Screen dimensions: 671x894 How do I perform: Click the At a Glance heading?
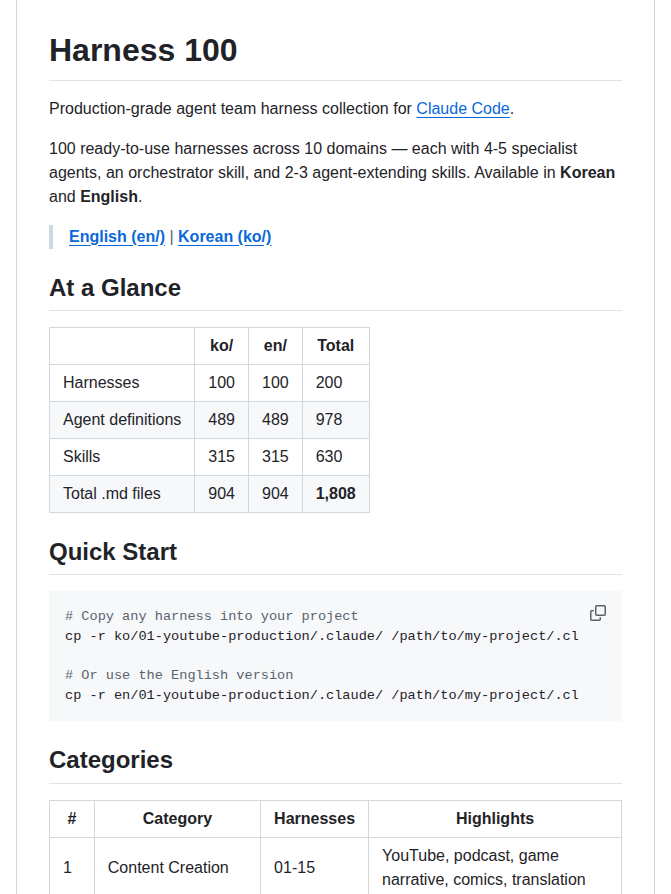[115, 288]
